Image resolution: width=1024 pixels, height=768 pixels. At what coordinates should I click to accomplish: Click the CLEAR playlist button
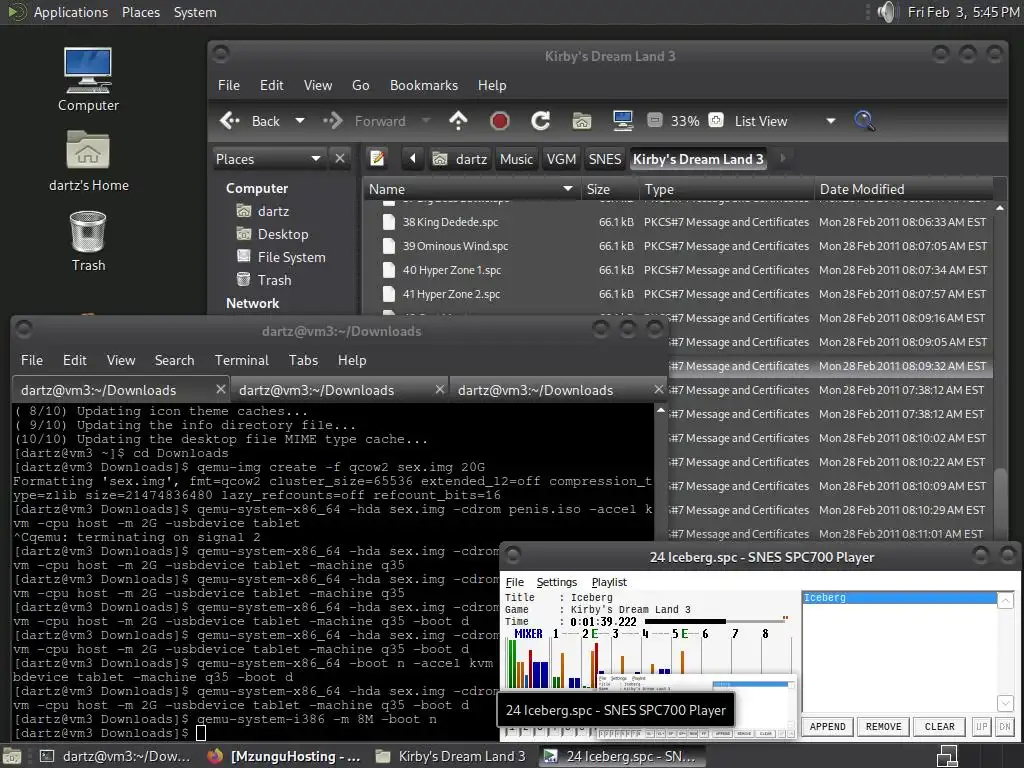pos(940,726)
